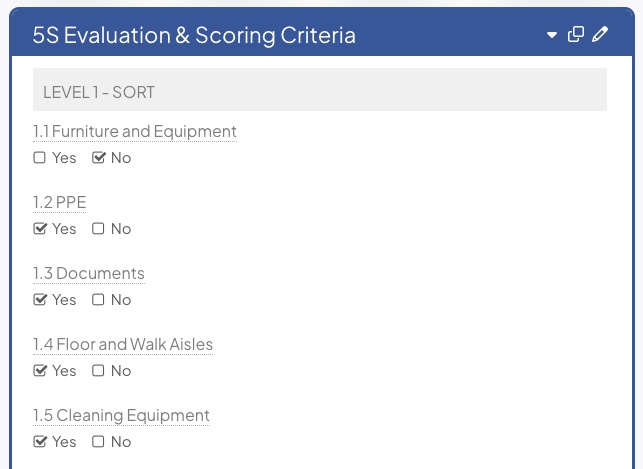Uncheck Yes for 1.2 PPE
Viewport: 643px width, 469px height.
point(40,229)
